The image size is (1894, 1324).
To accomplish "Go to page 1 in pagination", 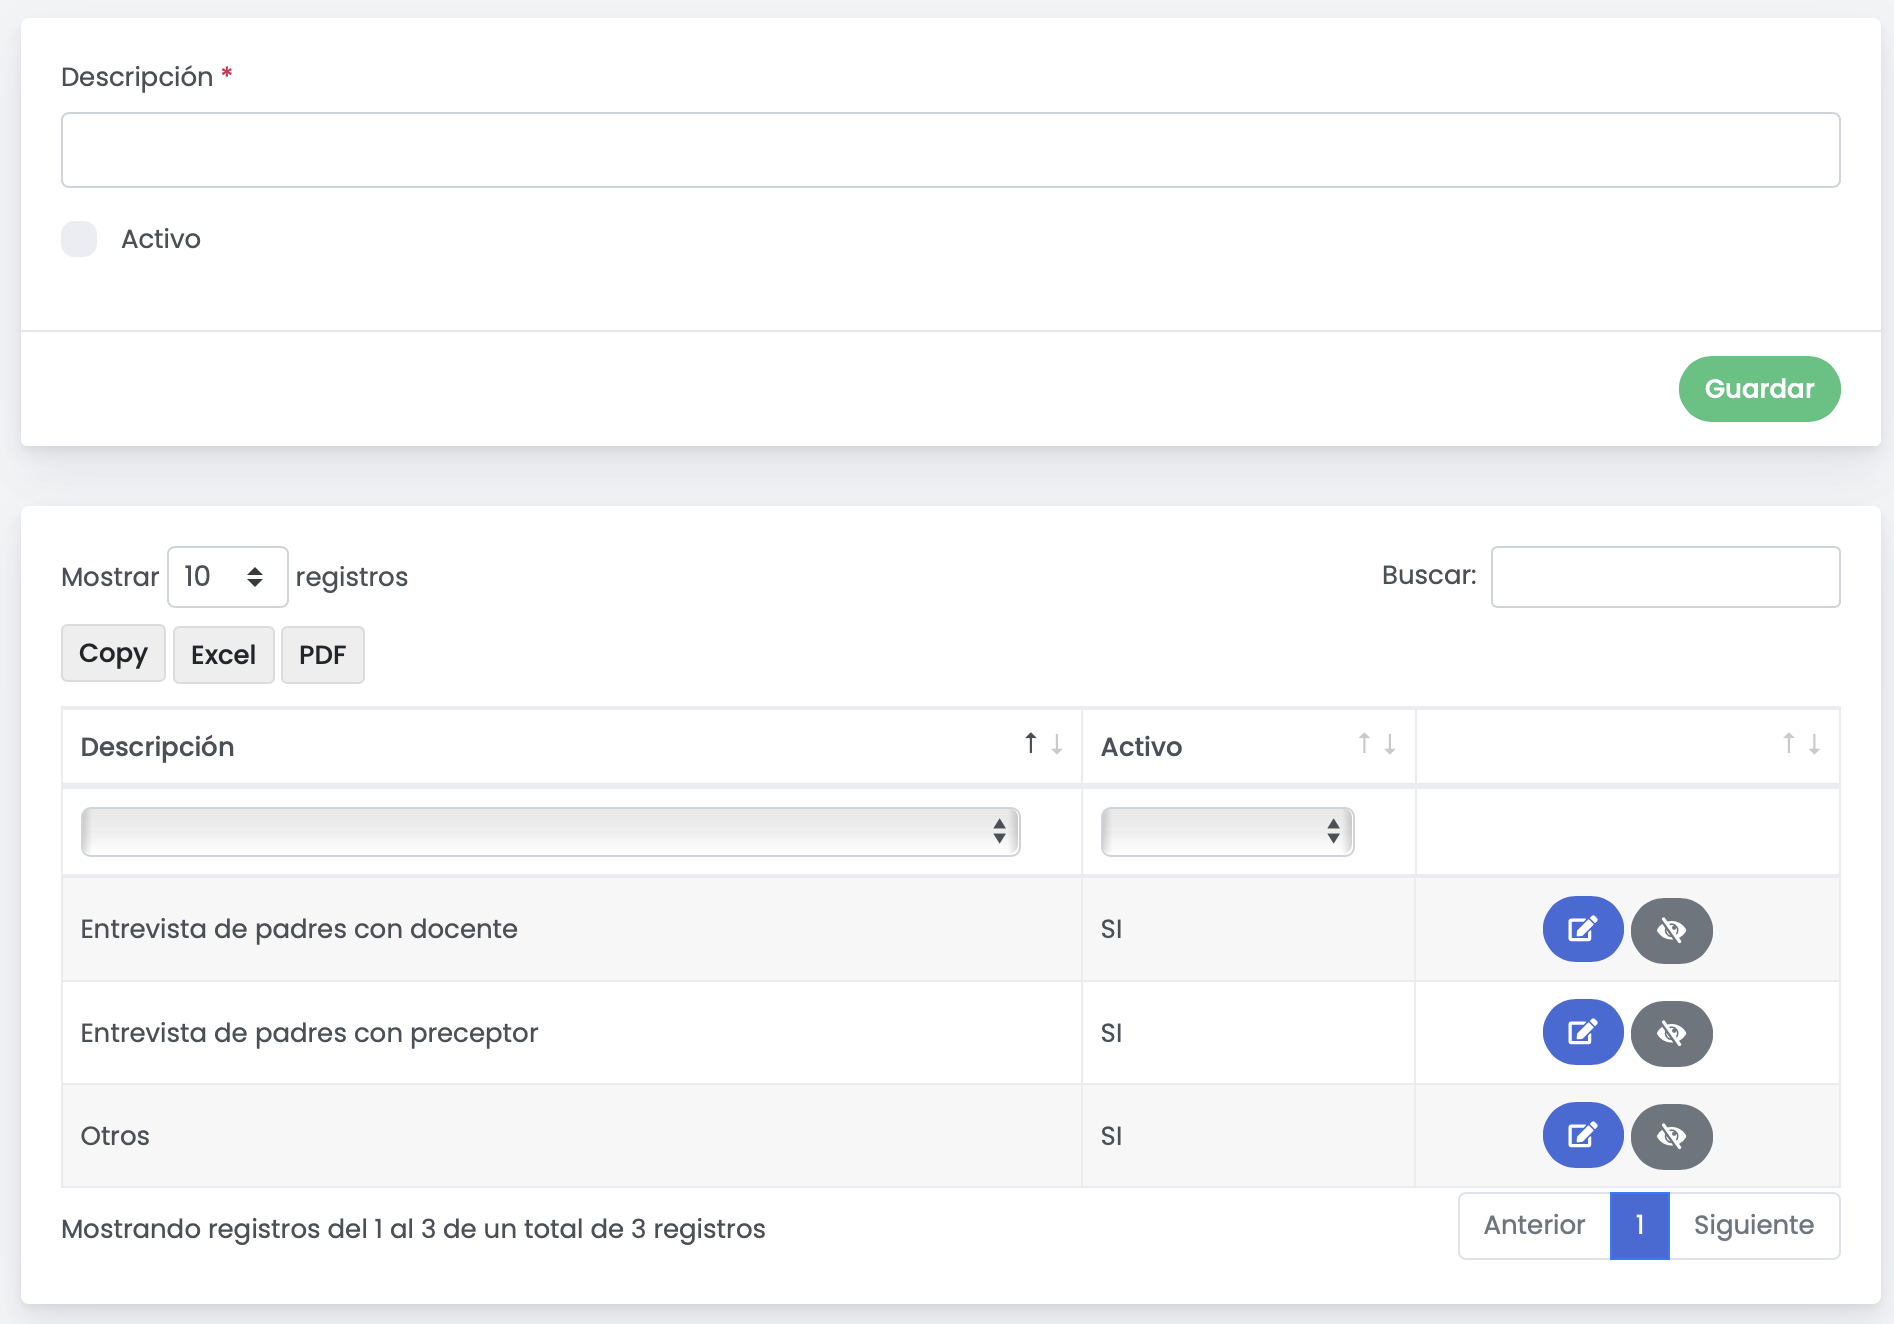I will (1639, 1225).
